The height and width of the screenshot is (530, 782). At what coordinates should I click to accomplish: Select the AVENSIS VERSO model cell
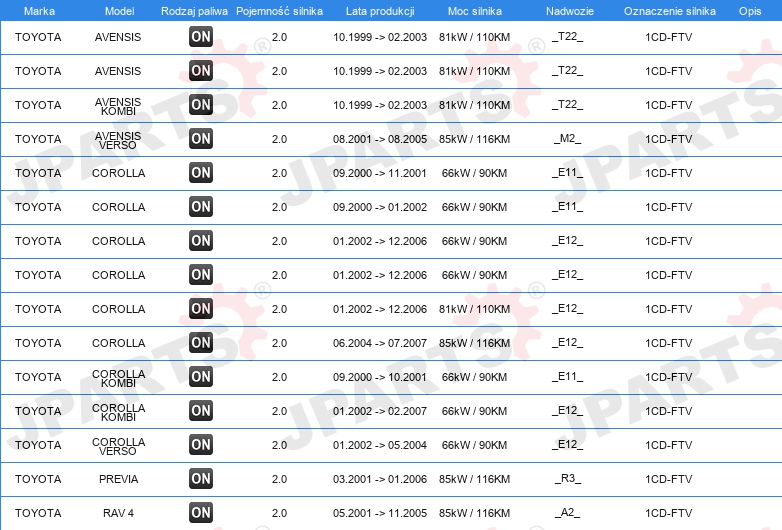[118, 140]
